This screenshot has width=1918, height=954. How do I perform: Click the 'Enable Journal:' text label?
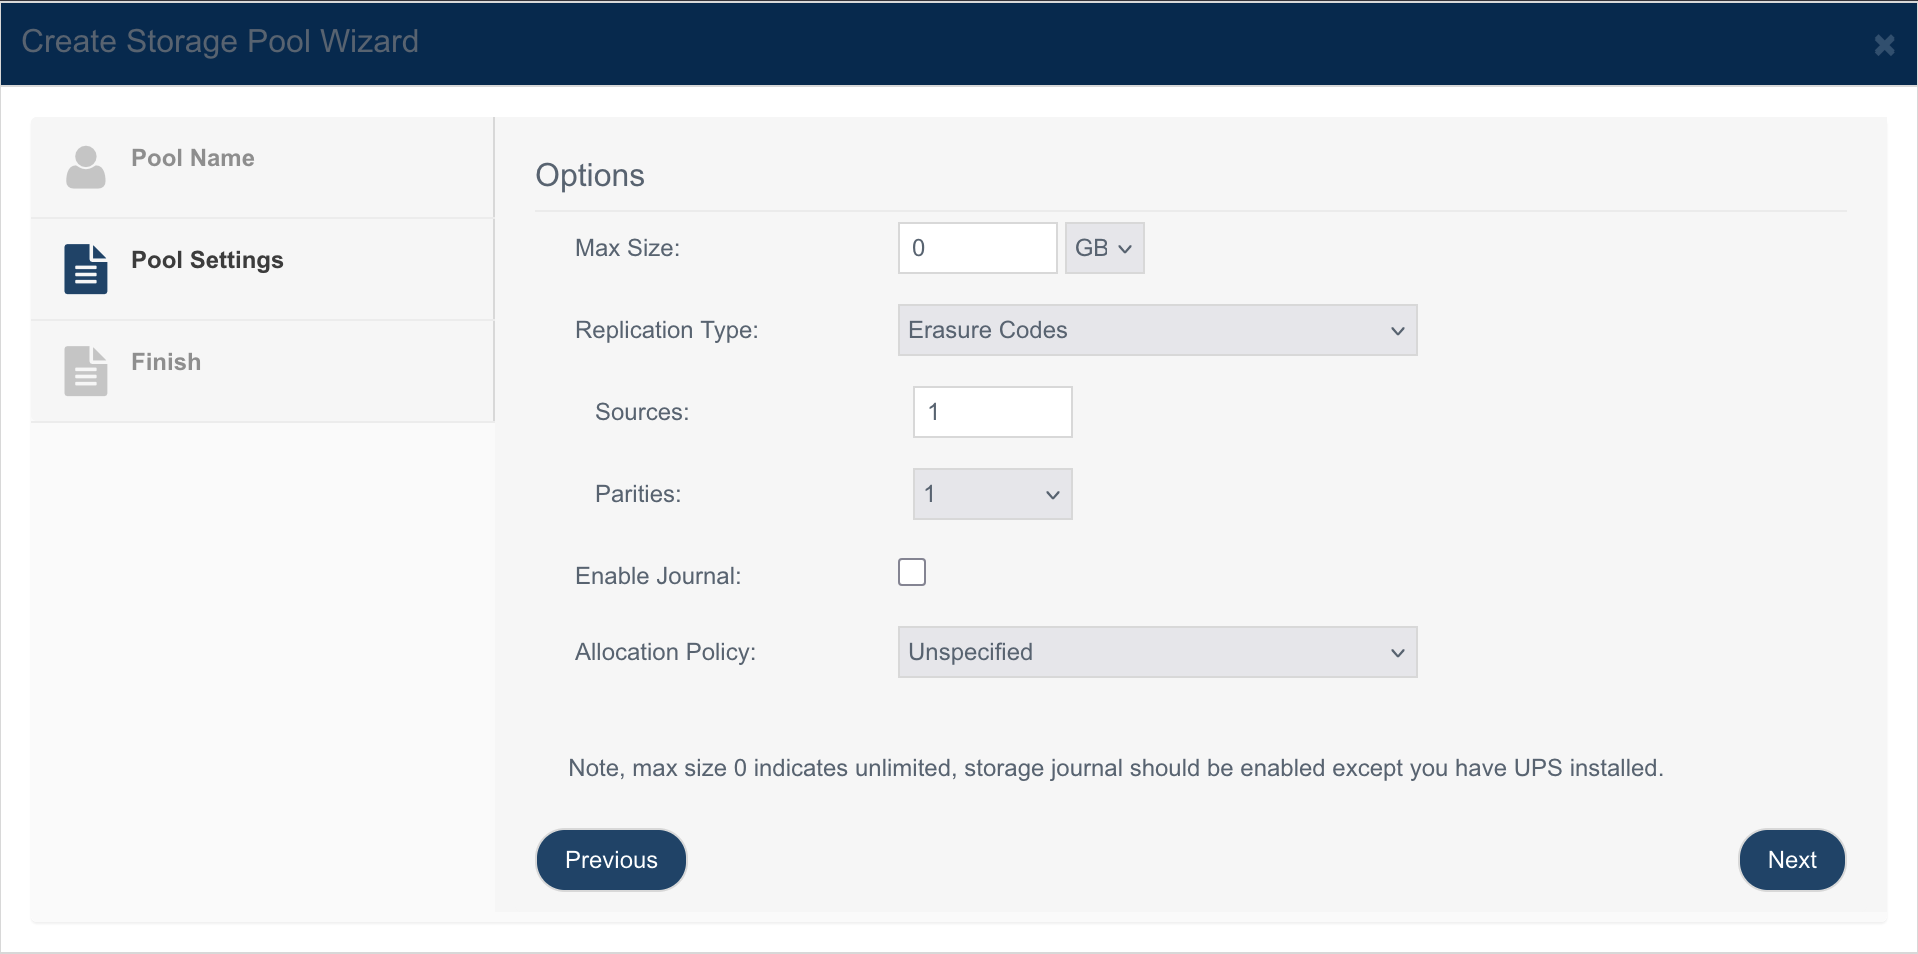coord(658,576)
